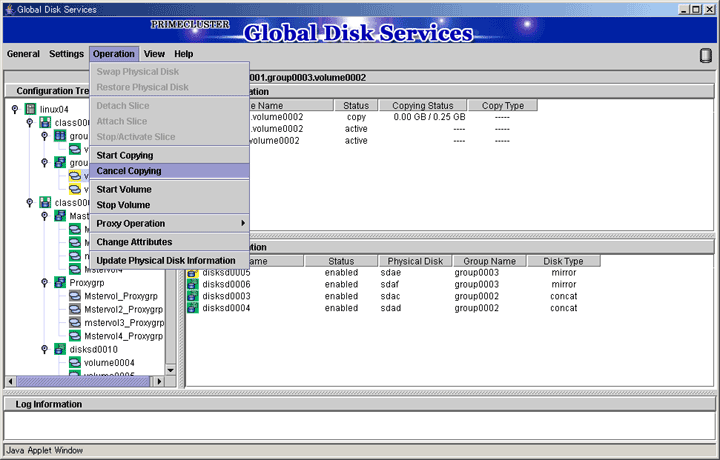Image resolution: width=720 pixels, height=460 pixels.
Task: Collapse the disksd0010 tree node
Action: tap(44, 349)
